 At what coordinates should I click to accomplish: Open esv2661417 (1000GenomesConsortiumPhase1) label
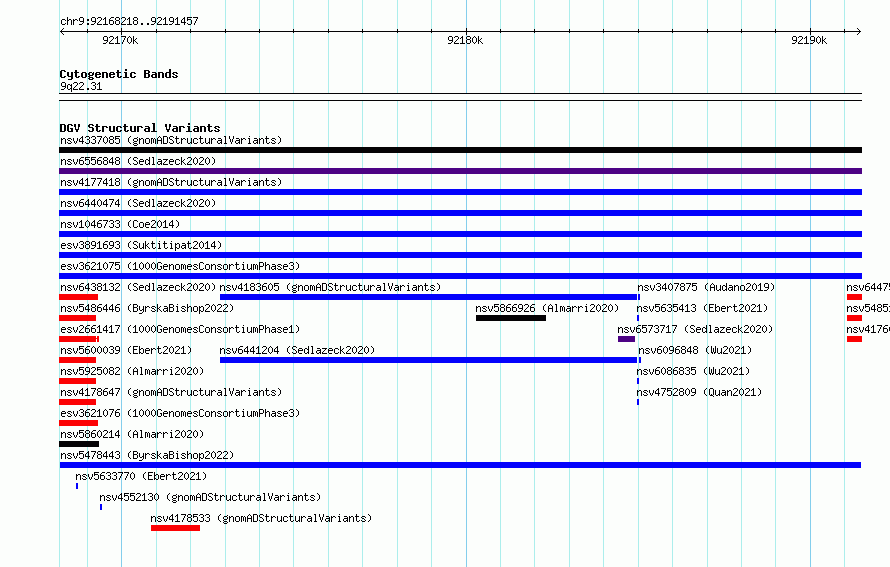click(180, 329)
